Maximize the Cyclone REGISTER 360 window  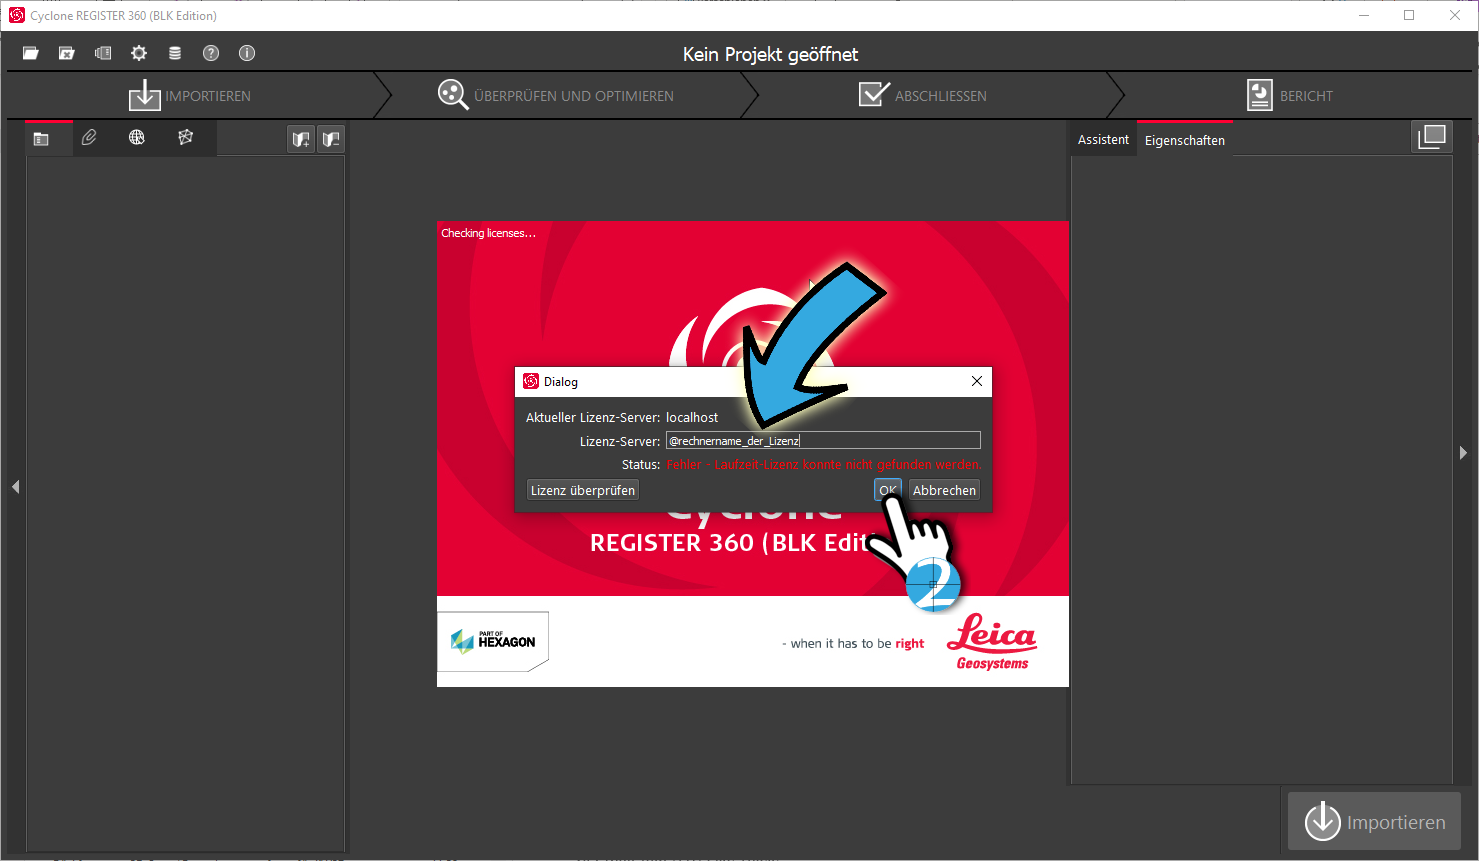click(x=1409, y=15)
